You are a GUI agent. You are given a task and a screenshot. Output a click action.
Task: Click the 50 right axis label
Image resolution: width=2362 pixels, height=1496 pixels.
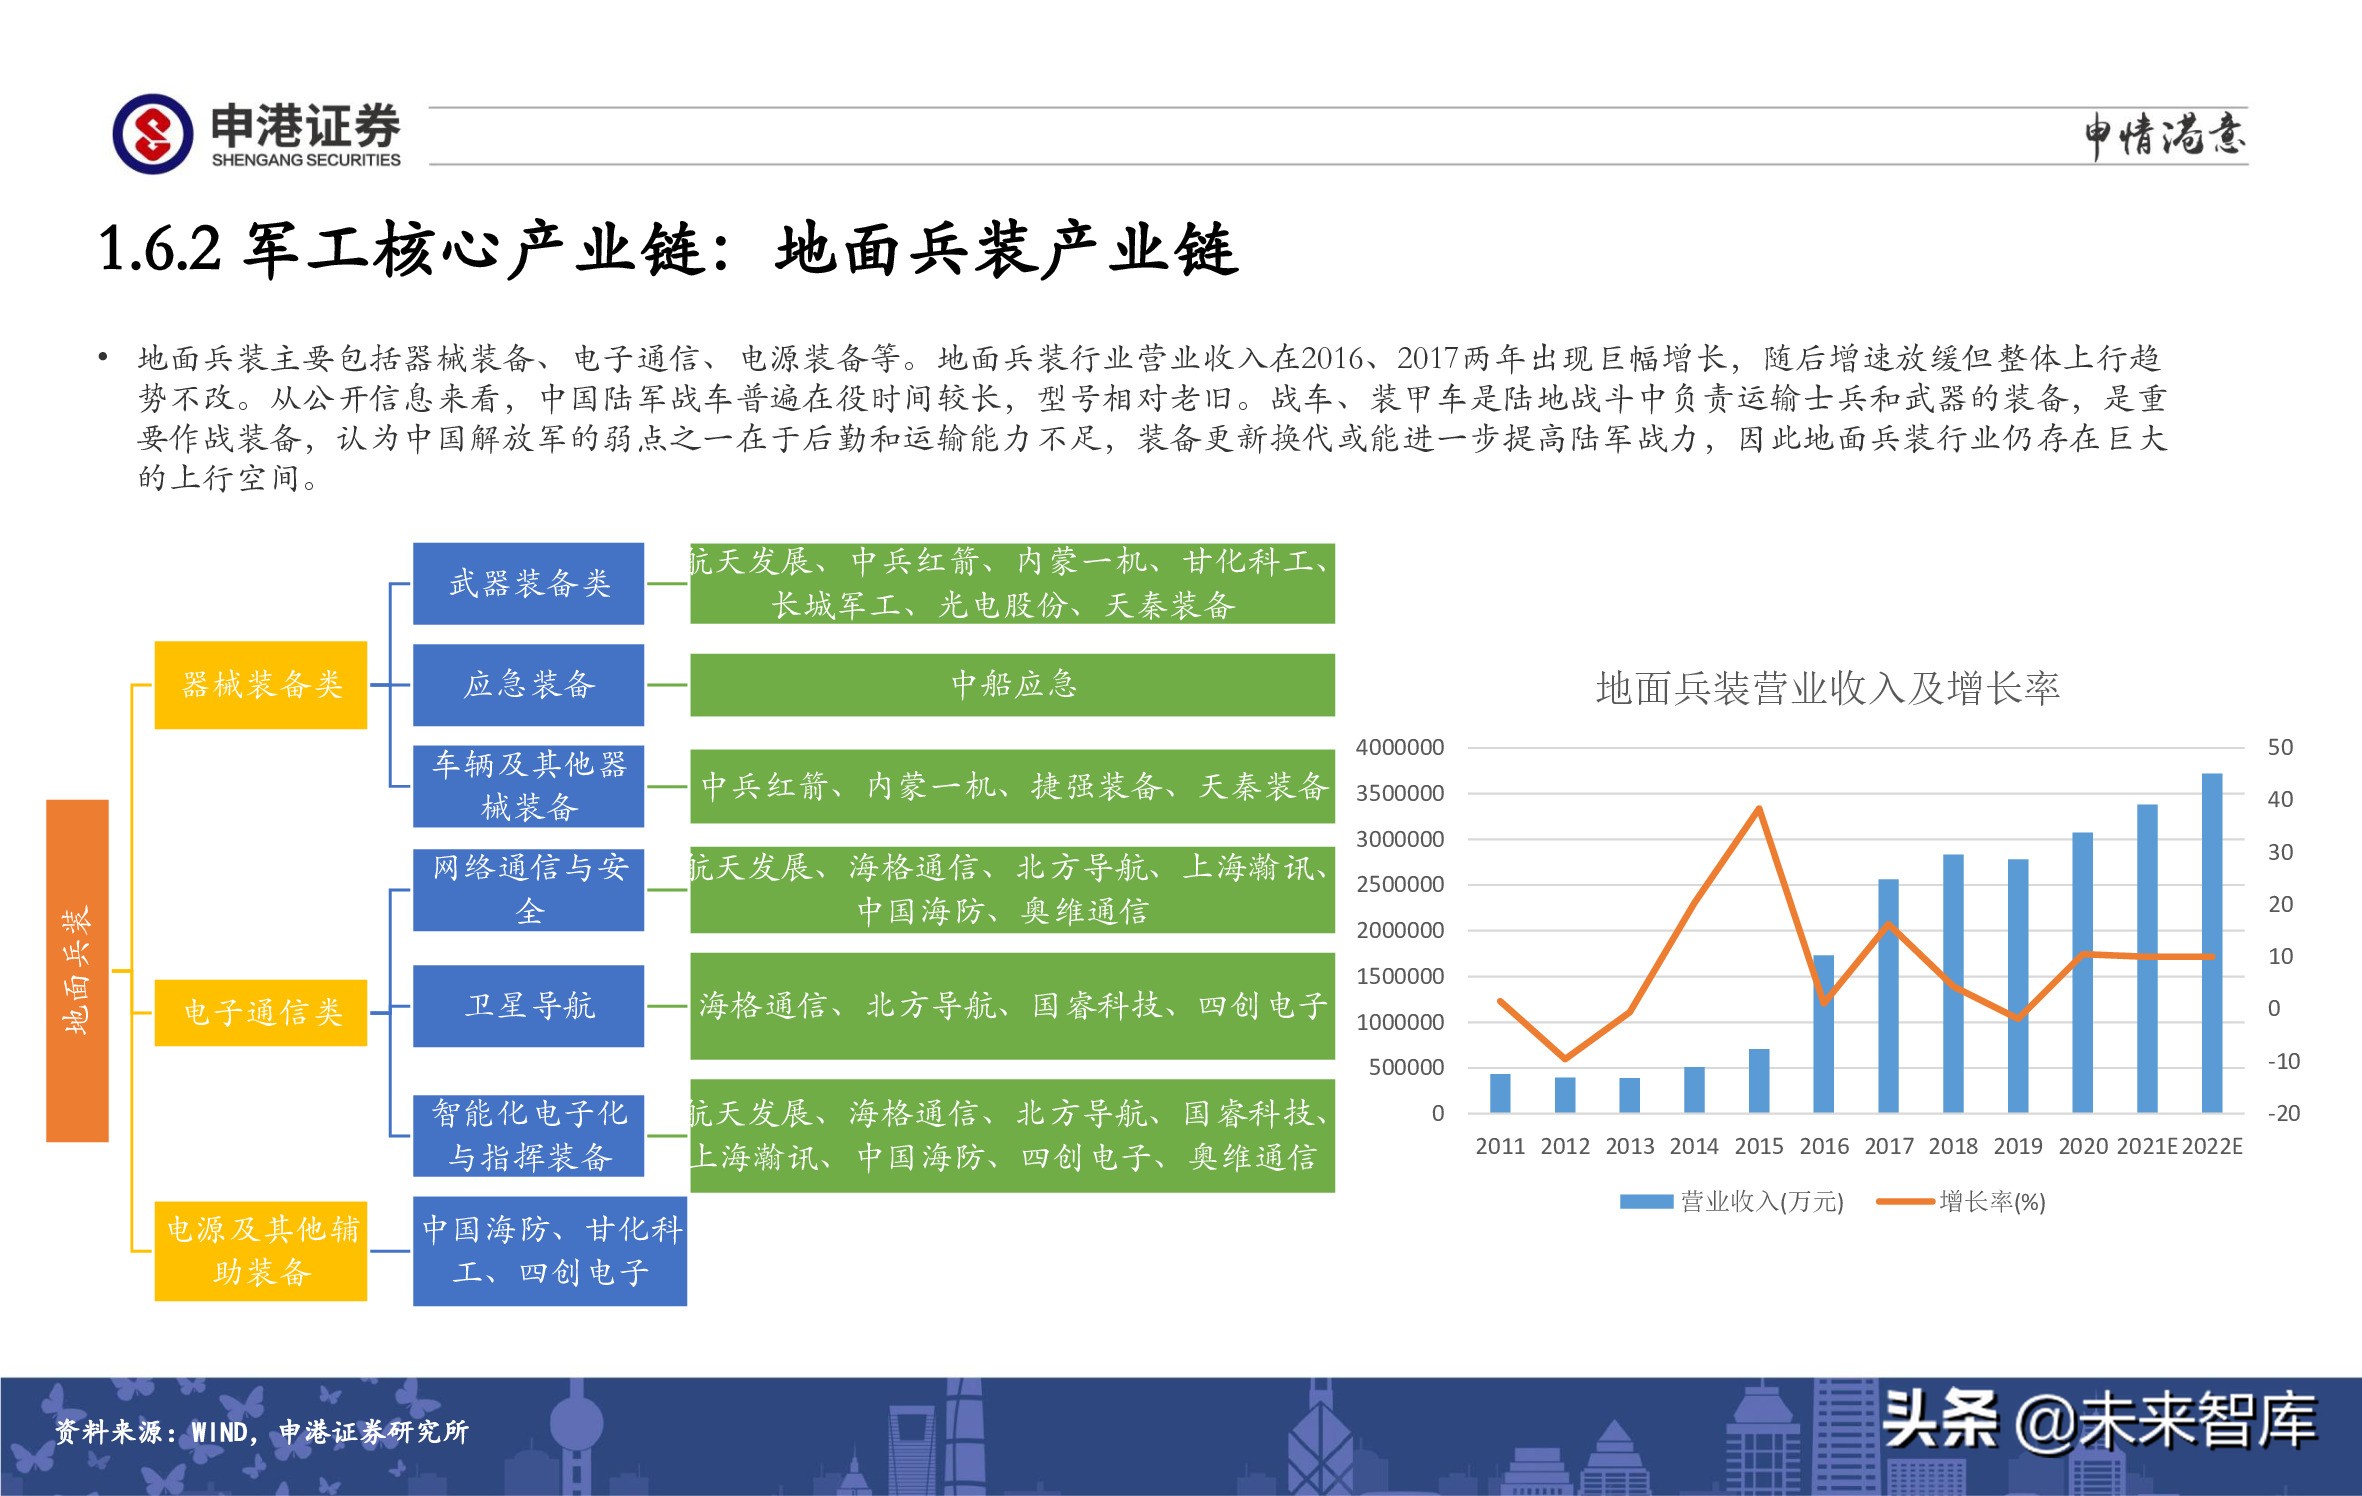pos(2280,748)
